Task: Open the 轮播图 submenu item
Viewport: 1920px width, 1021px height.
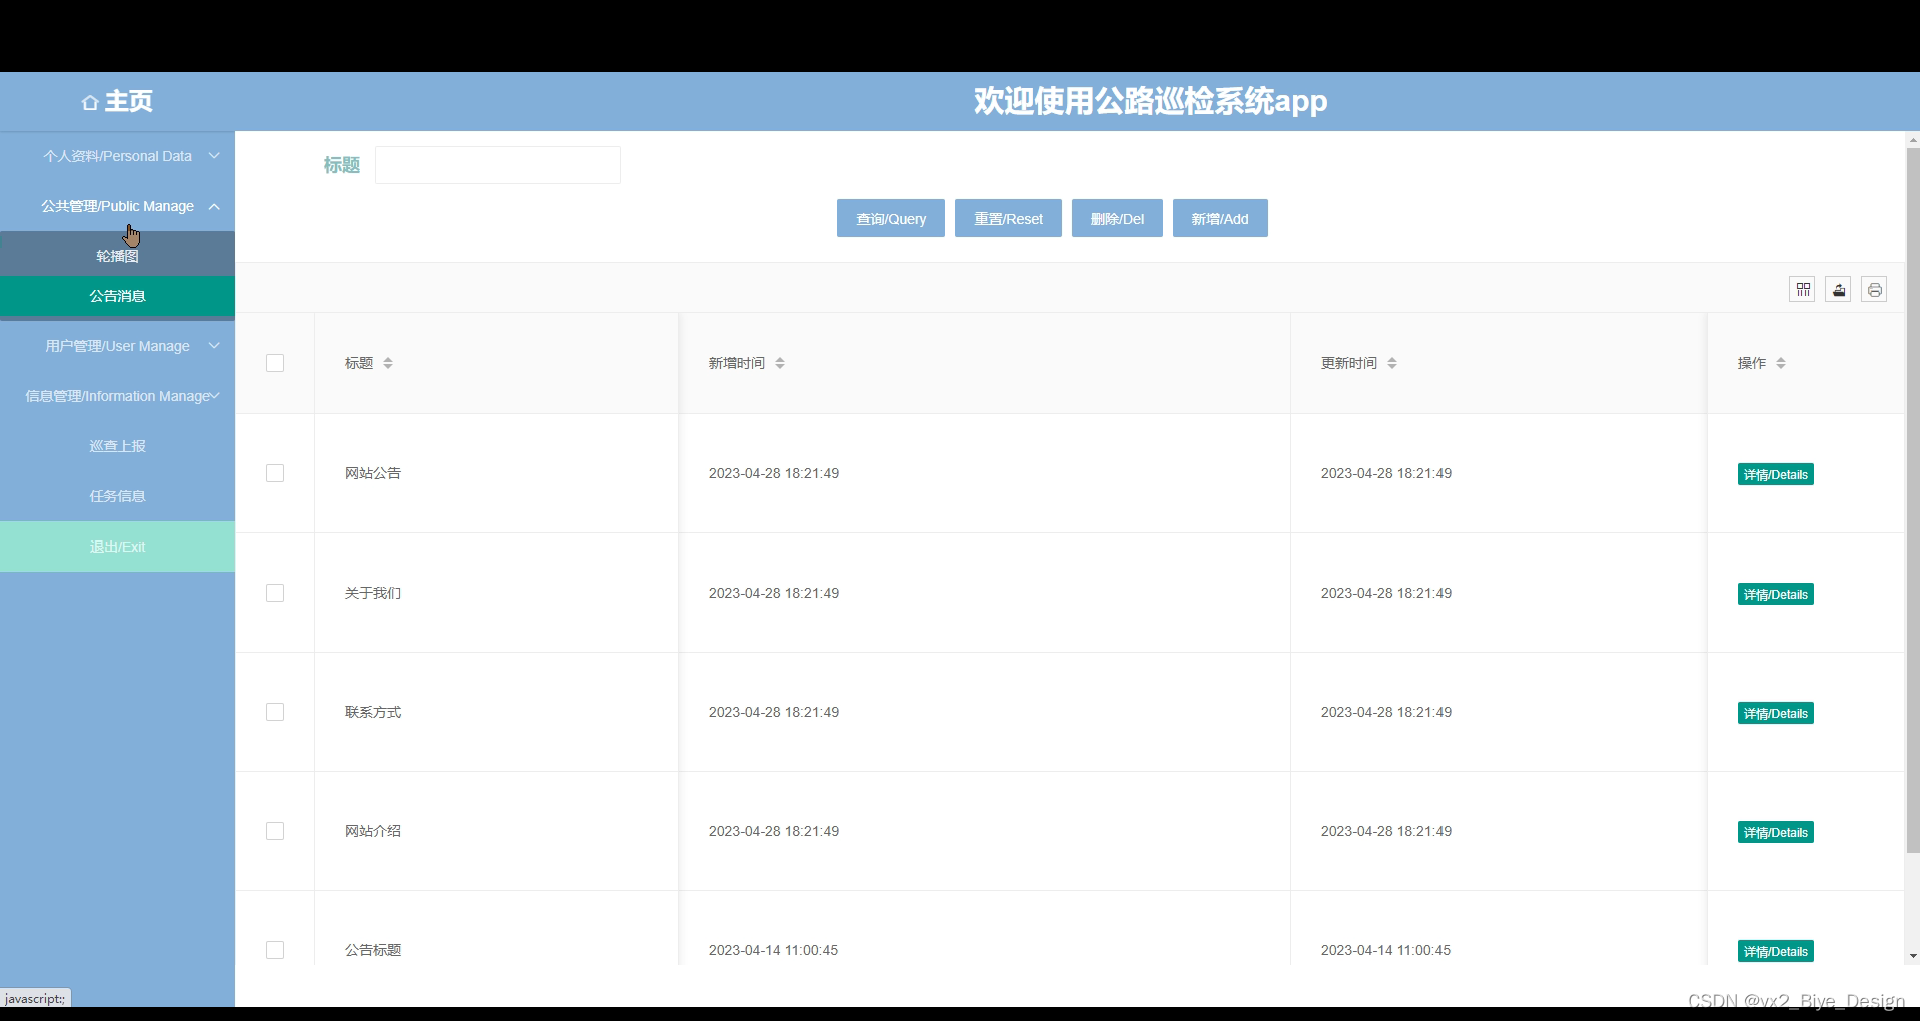Action: point(117,256)
